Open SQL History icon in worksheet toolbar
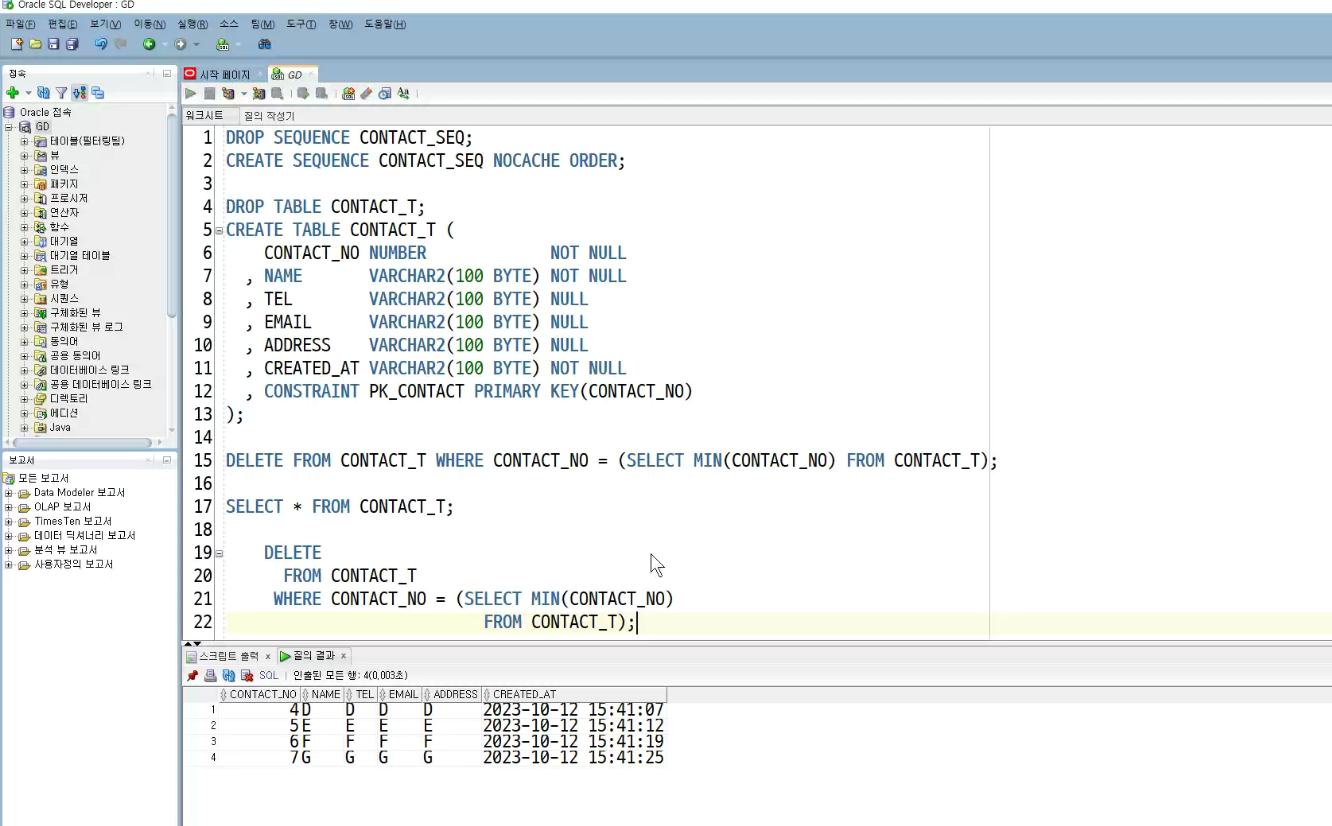This screenshot has width=1332, height=826. coord(384,93)
